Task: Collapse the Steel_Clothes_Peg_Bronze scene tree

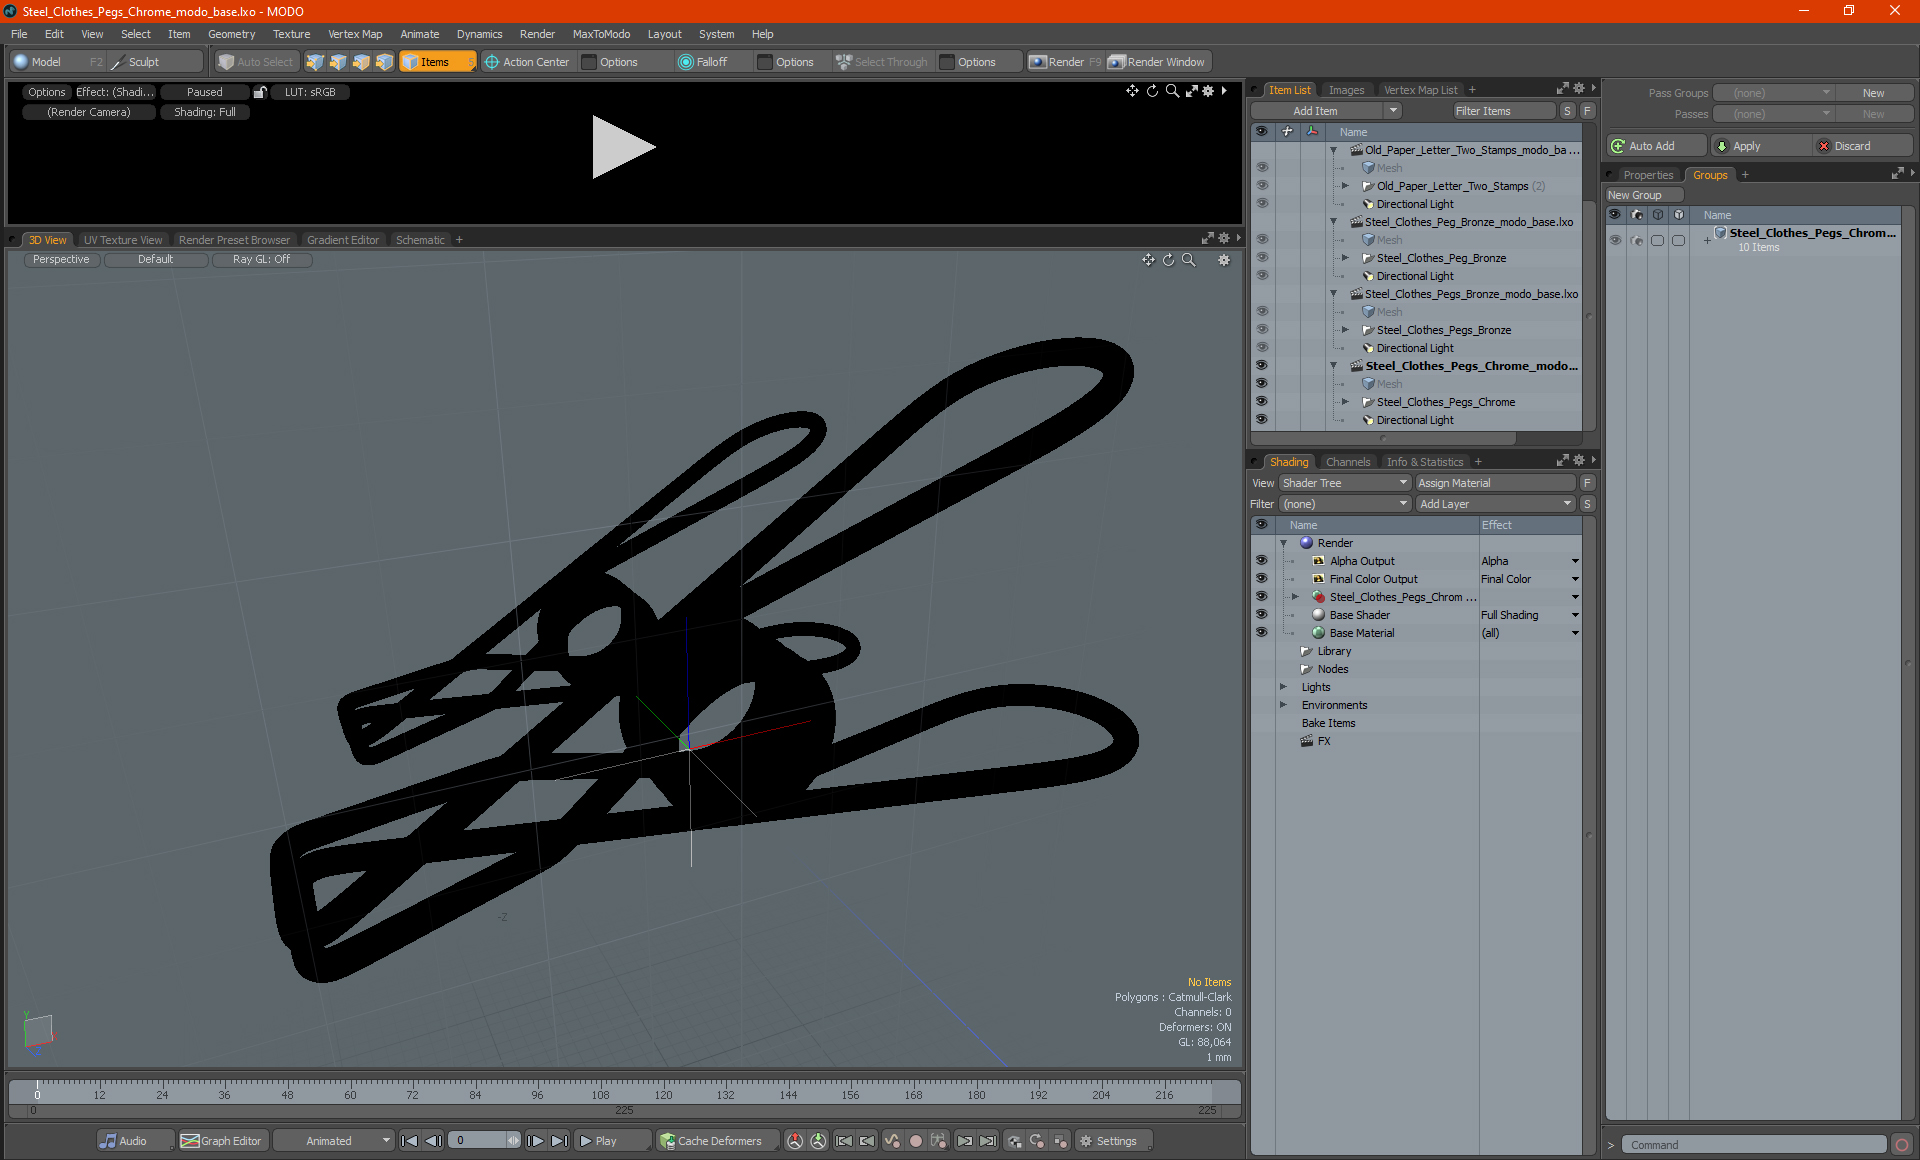Action: [1333, 222]
